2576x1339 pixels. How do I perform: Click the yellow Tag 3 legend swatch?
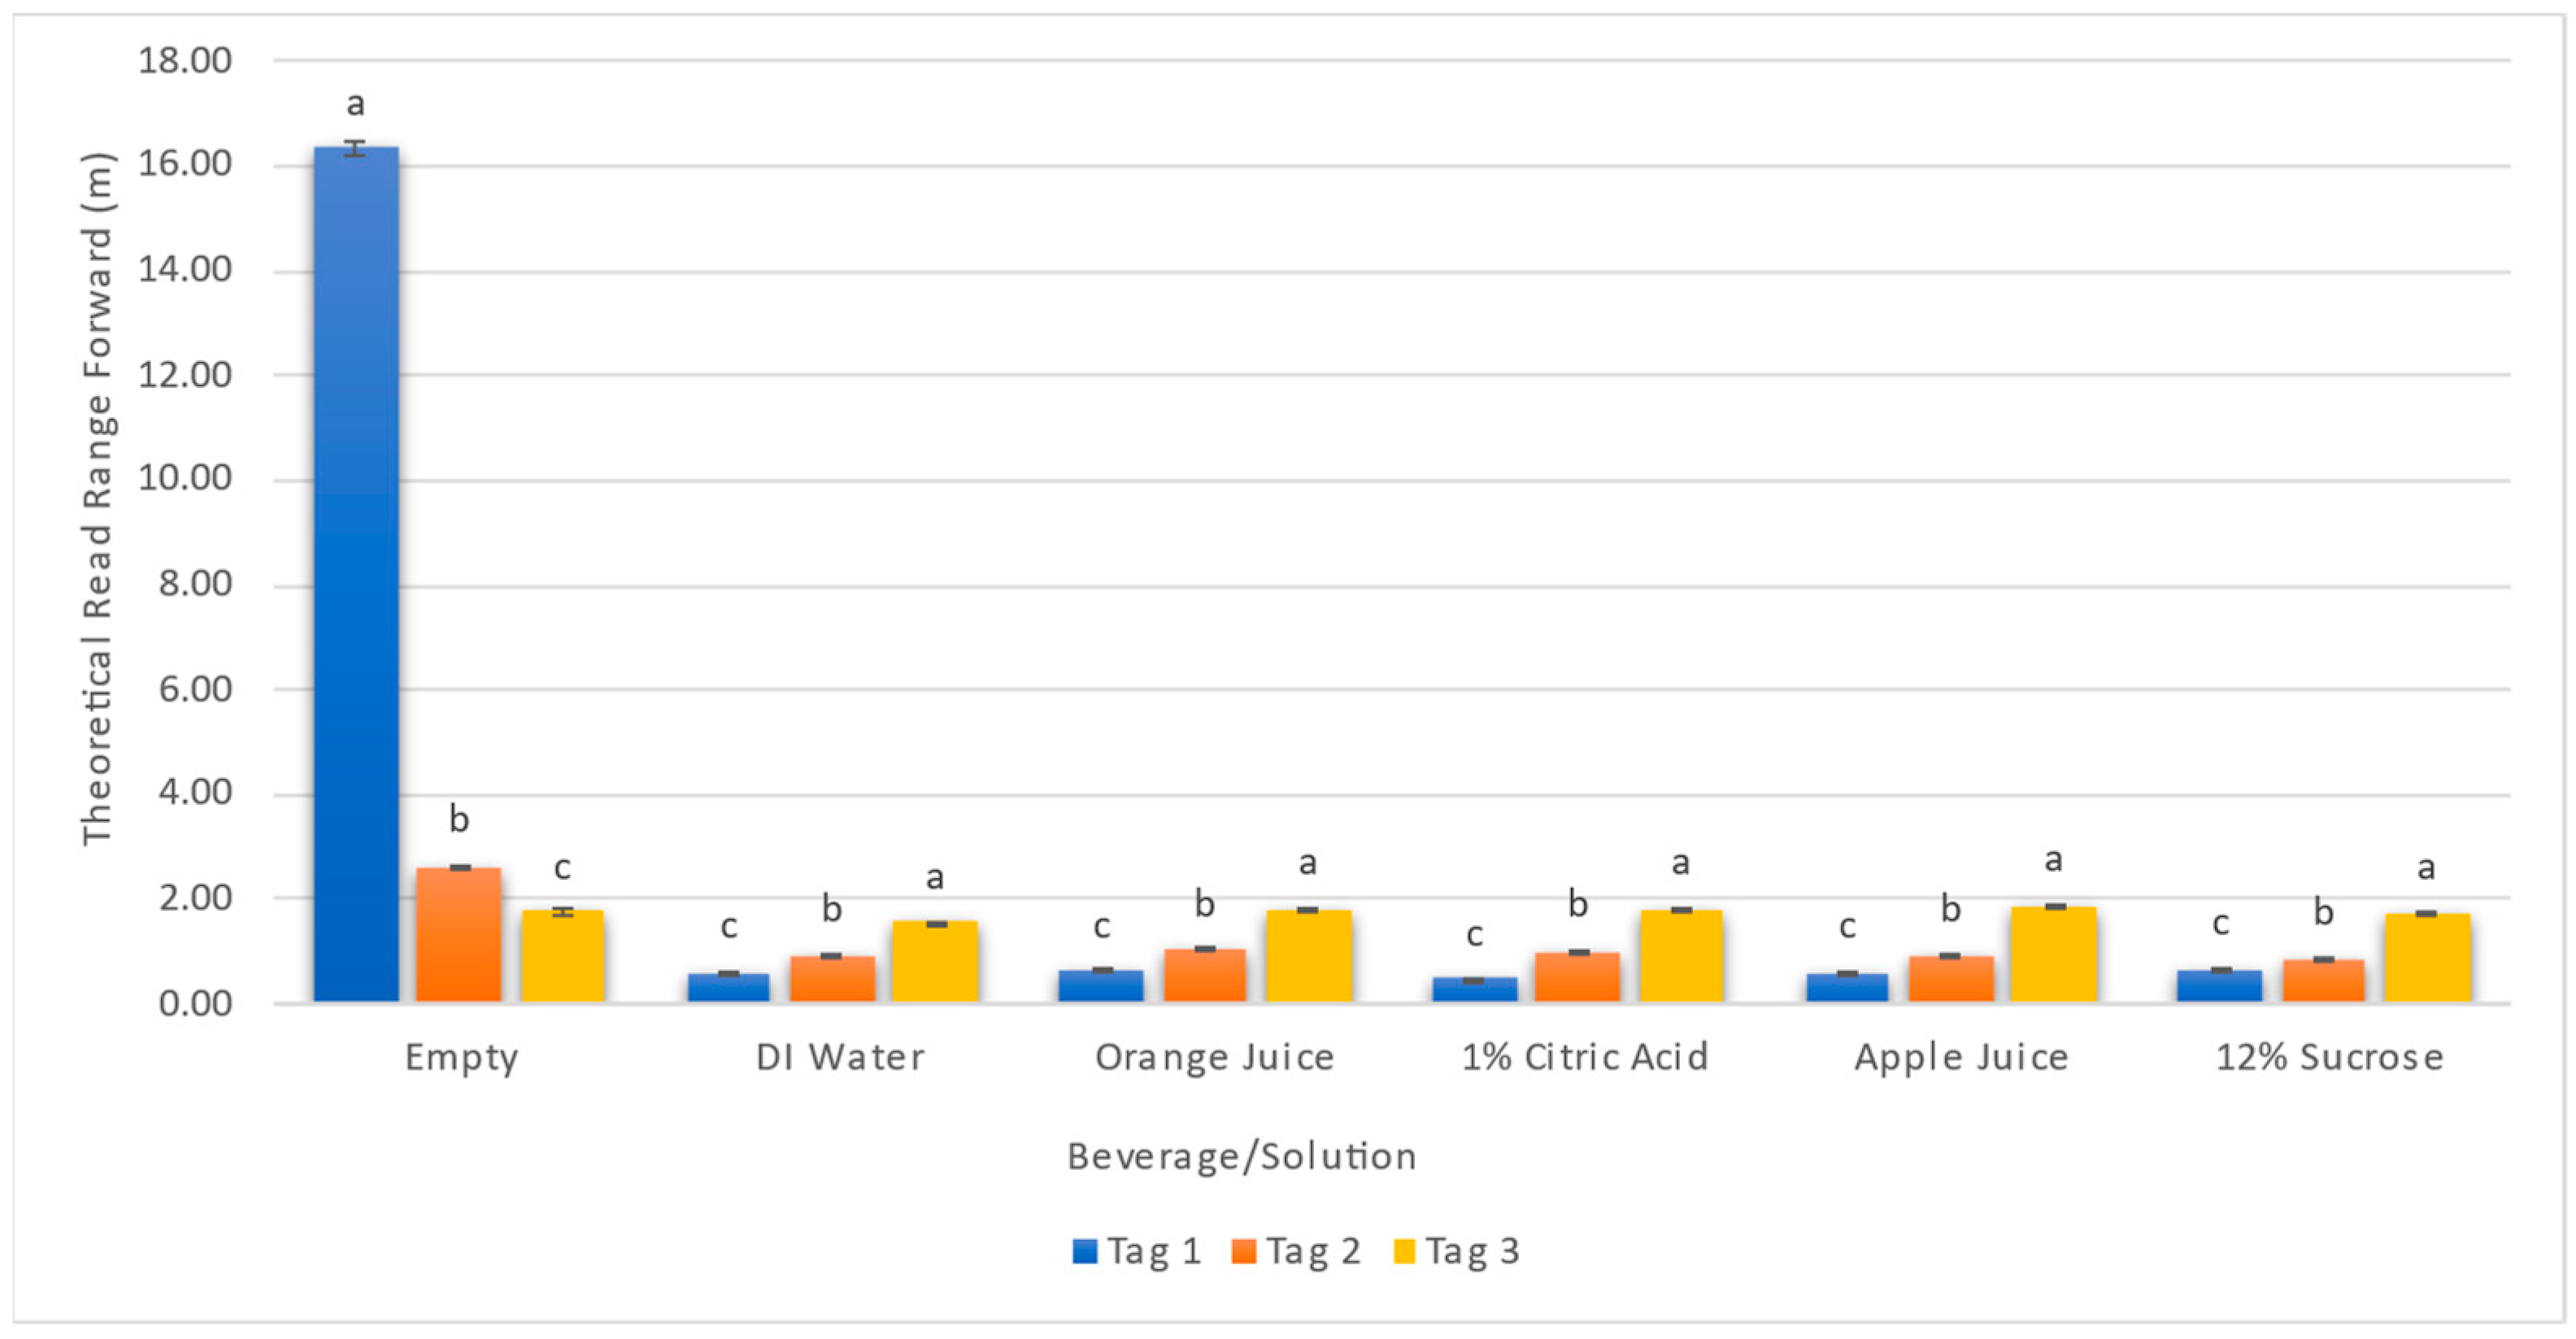[x=1404, y=1251]
